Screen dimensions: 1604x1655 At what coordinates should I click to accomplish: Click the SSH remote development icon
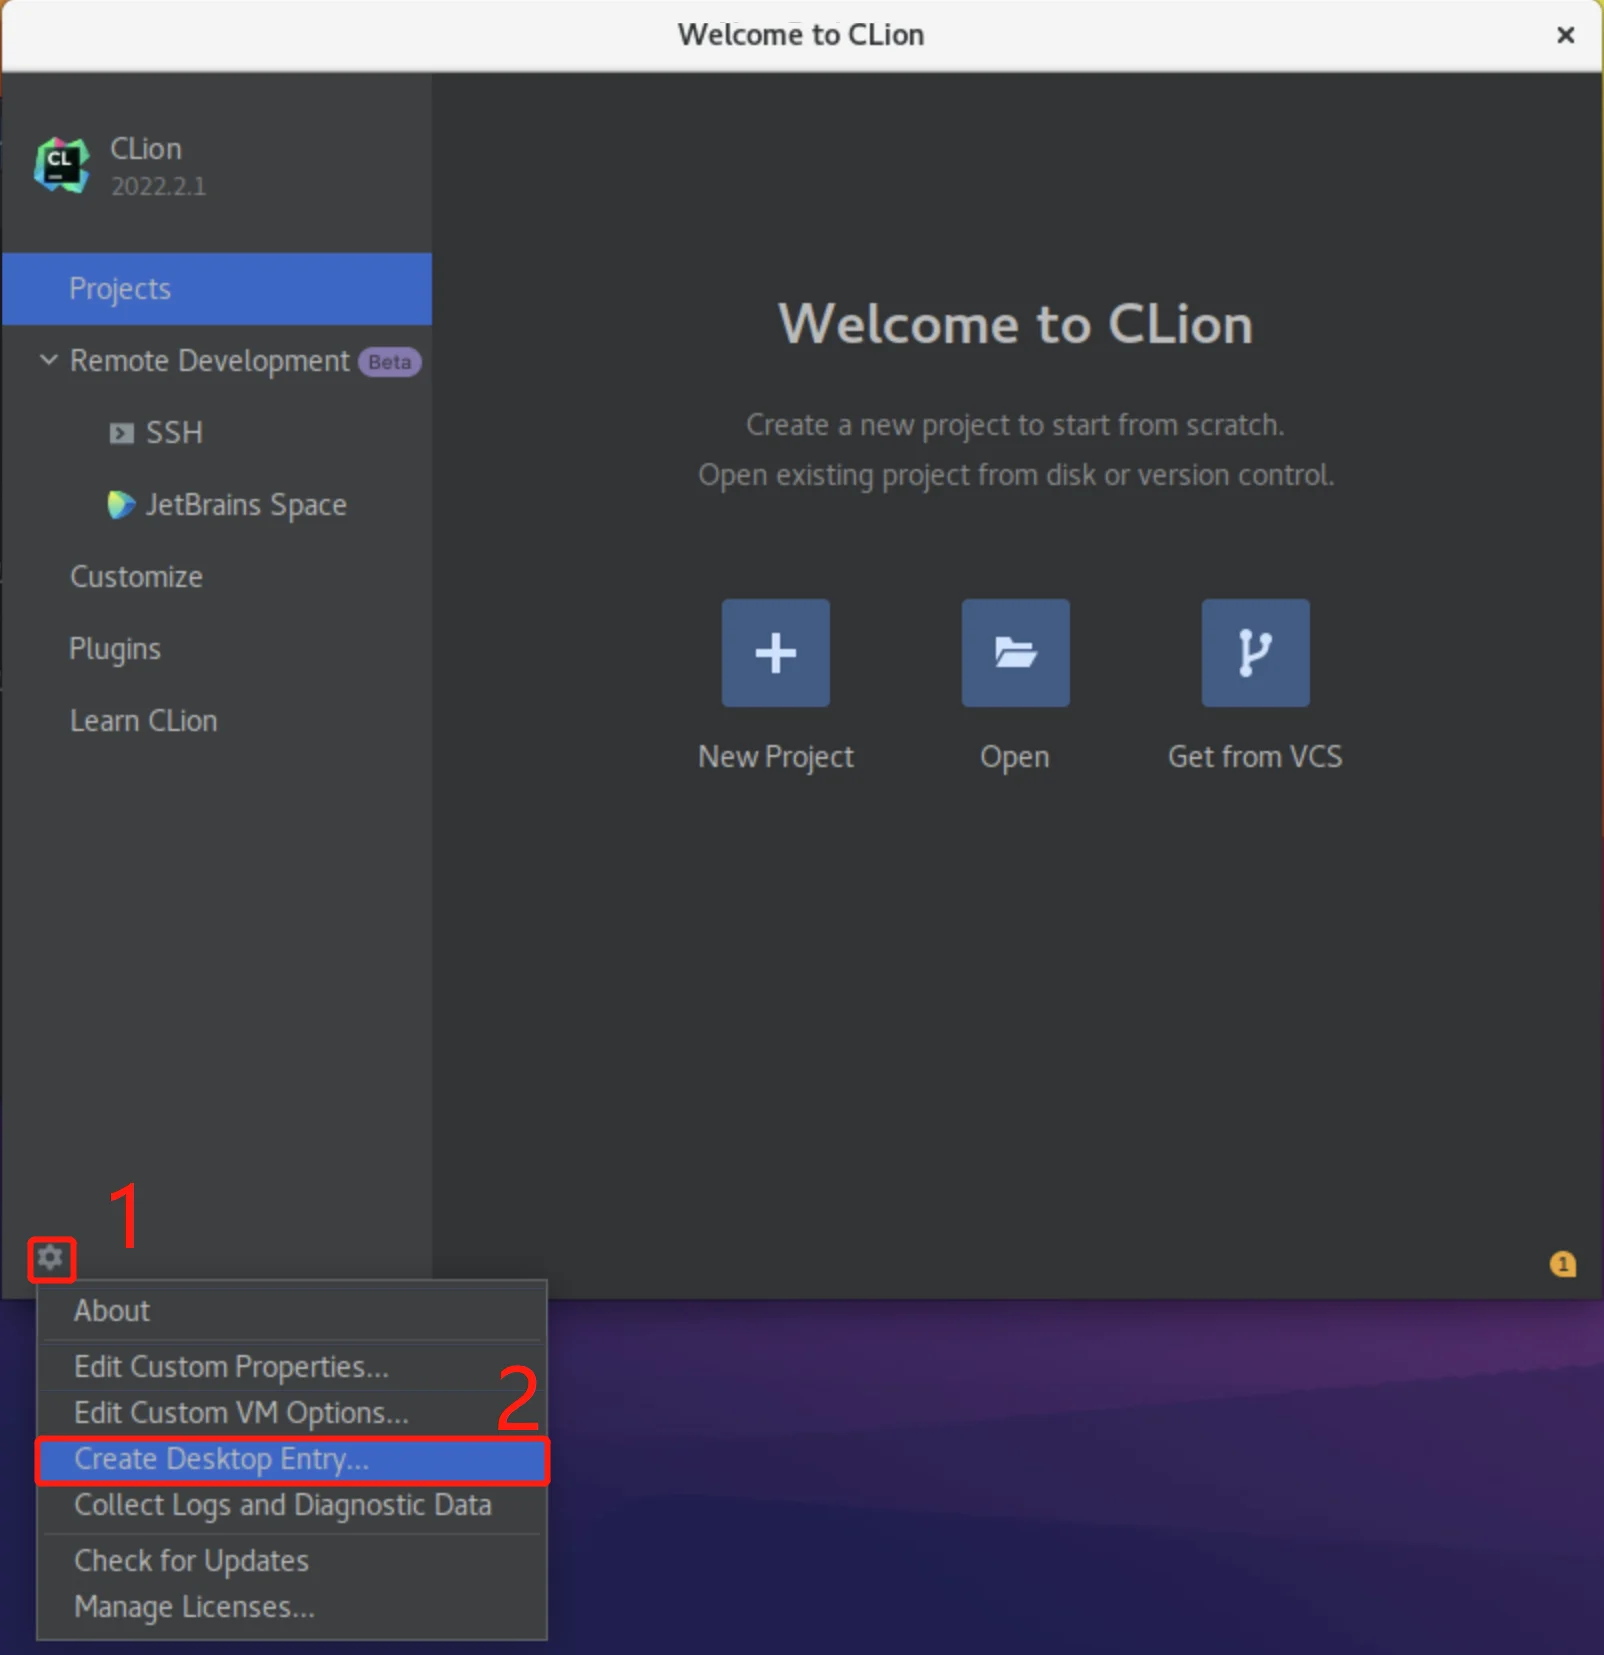[x=122, y=432]
